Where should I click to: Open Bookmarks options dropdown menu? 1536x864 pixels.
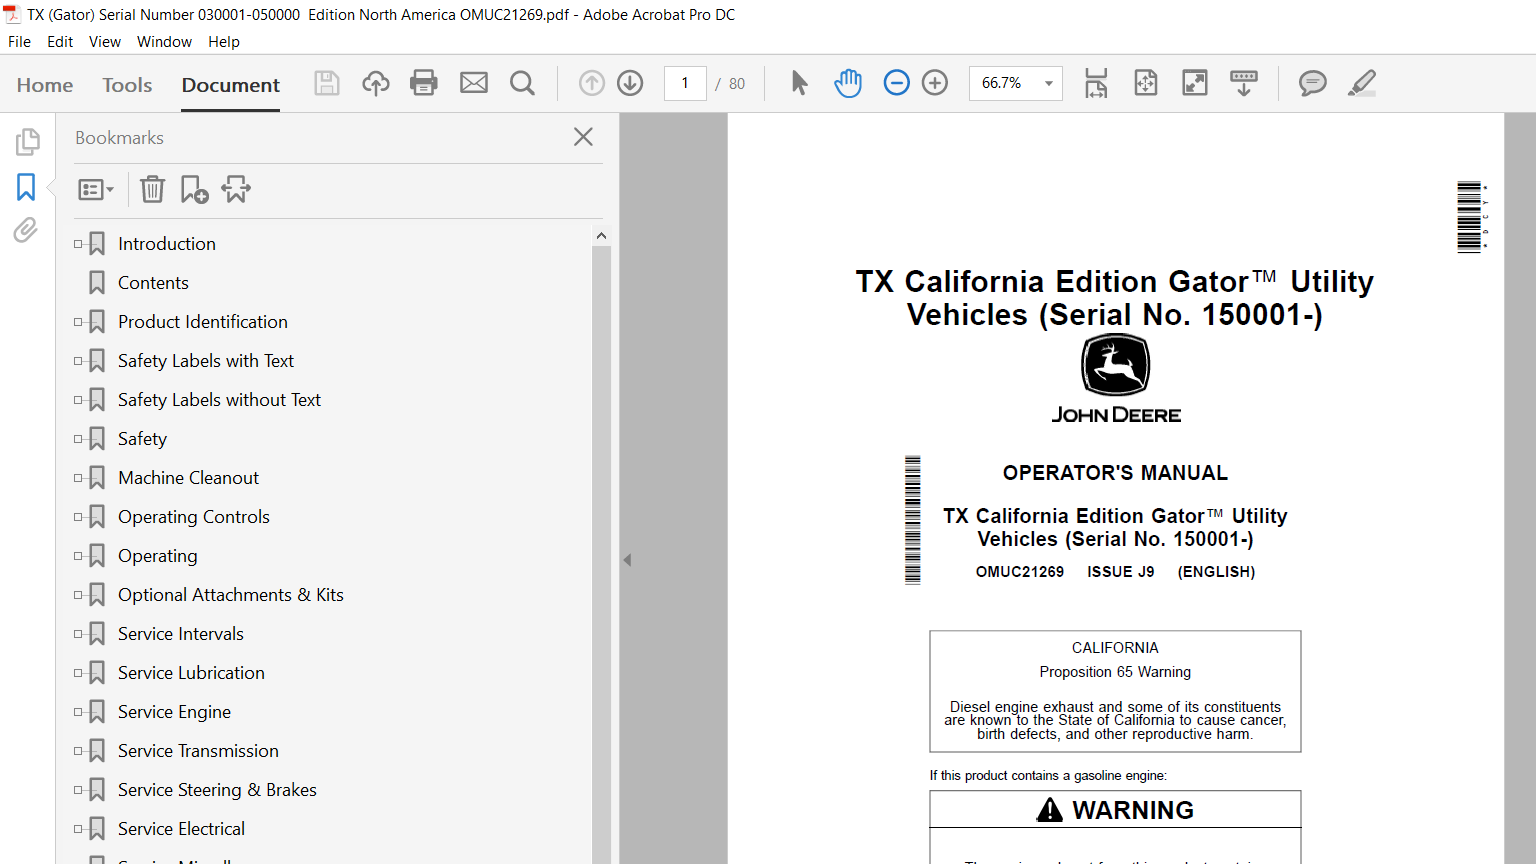point(96,189)
